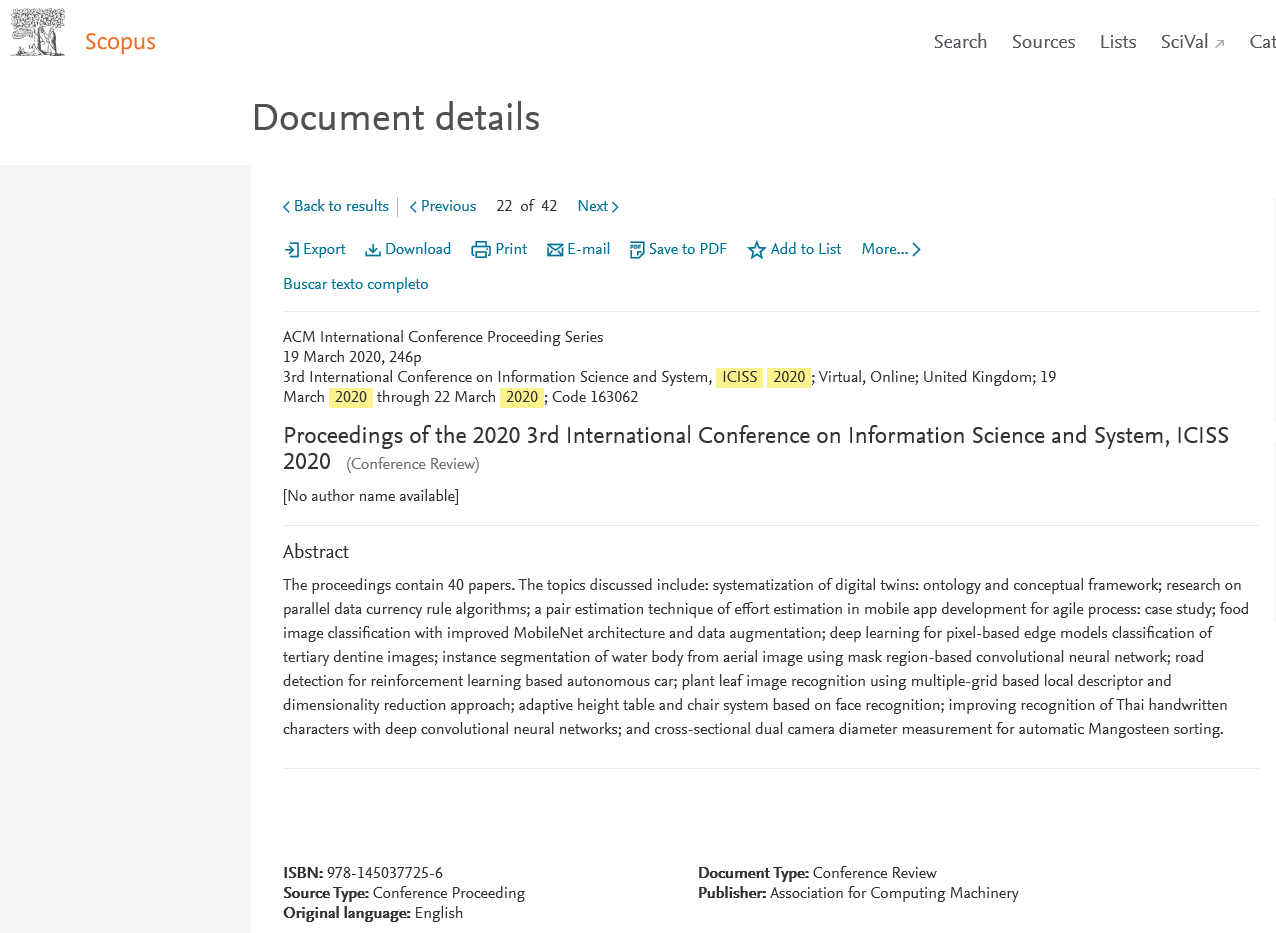The image size is (1276, 933).
Task: Click Original language English value
Action: point(439,914)
